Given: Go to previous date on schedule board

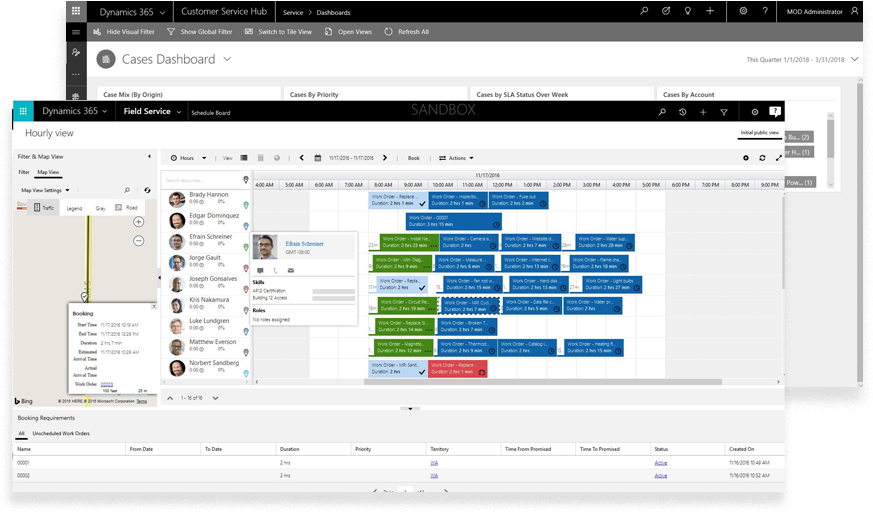Looking at the screenshot, I should pyautogui.click(x=302, y=158).
